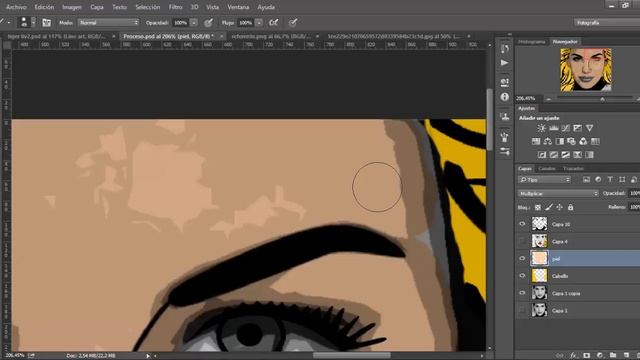This screenshot has width=640, height=360.
Task: Hide the Capa 10 layer
Action: [x=522, y=224]
